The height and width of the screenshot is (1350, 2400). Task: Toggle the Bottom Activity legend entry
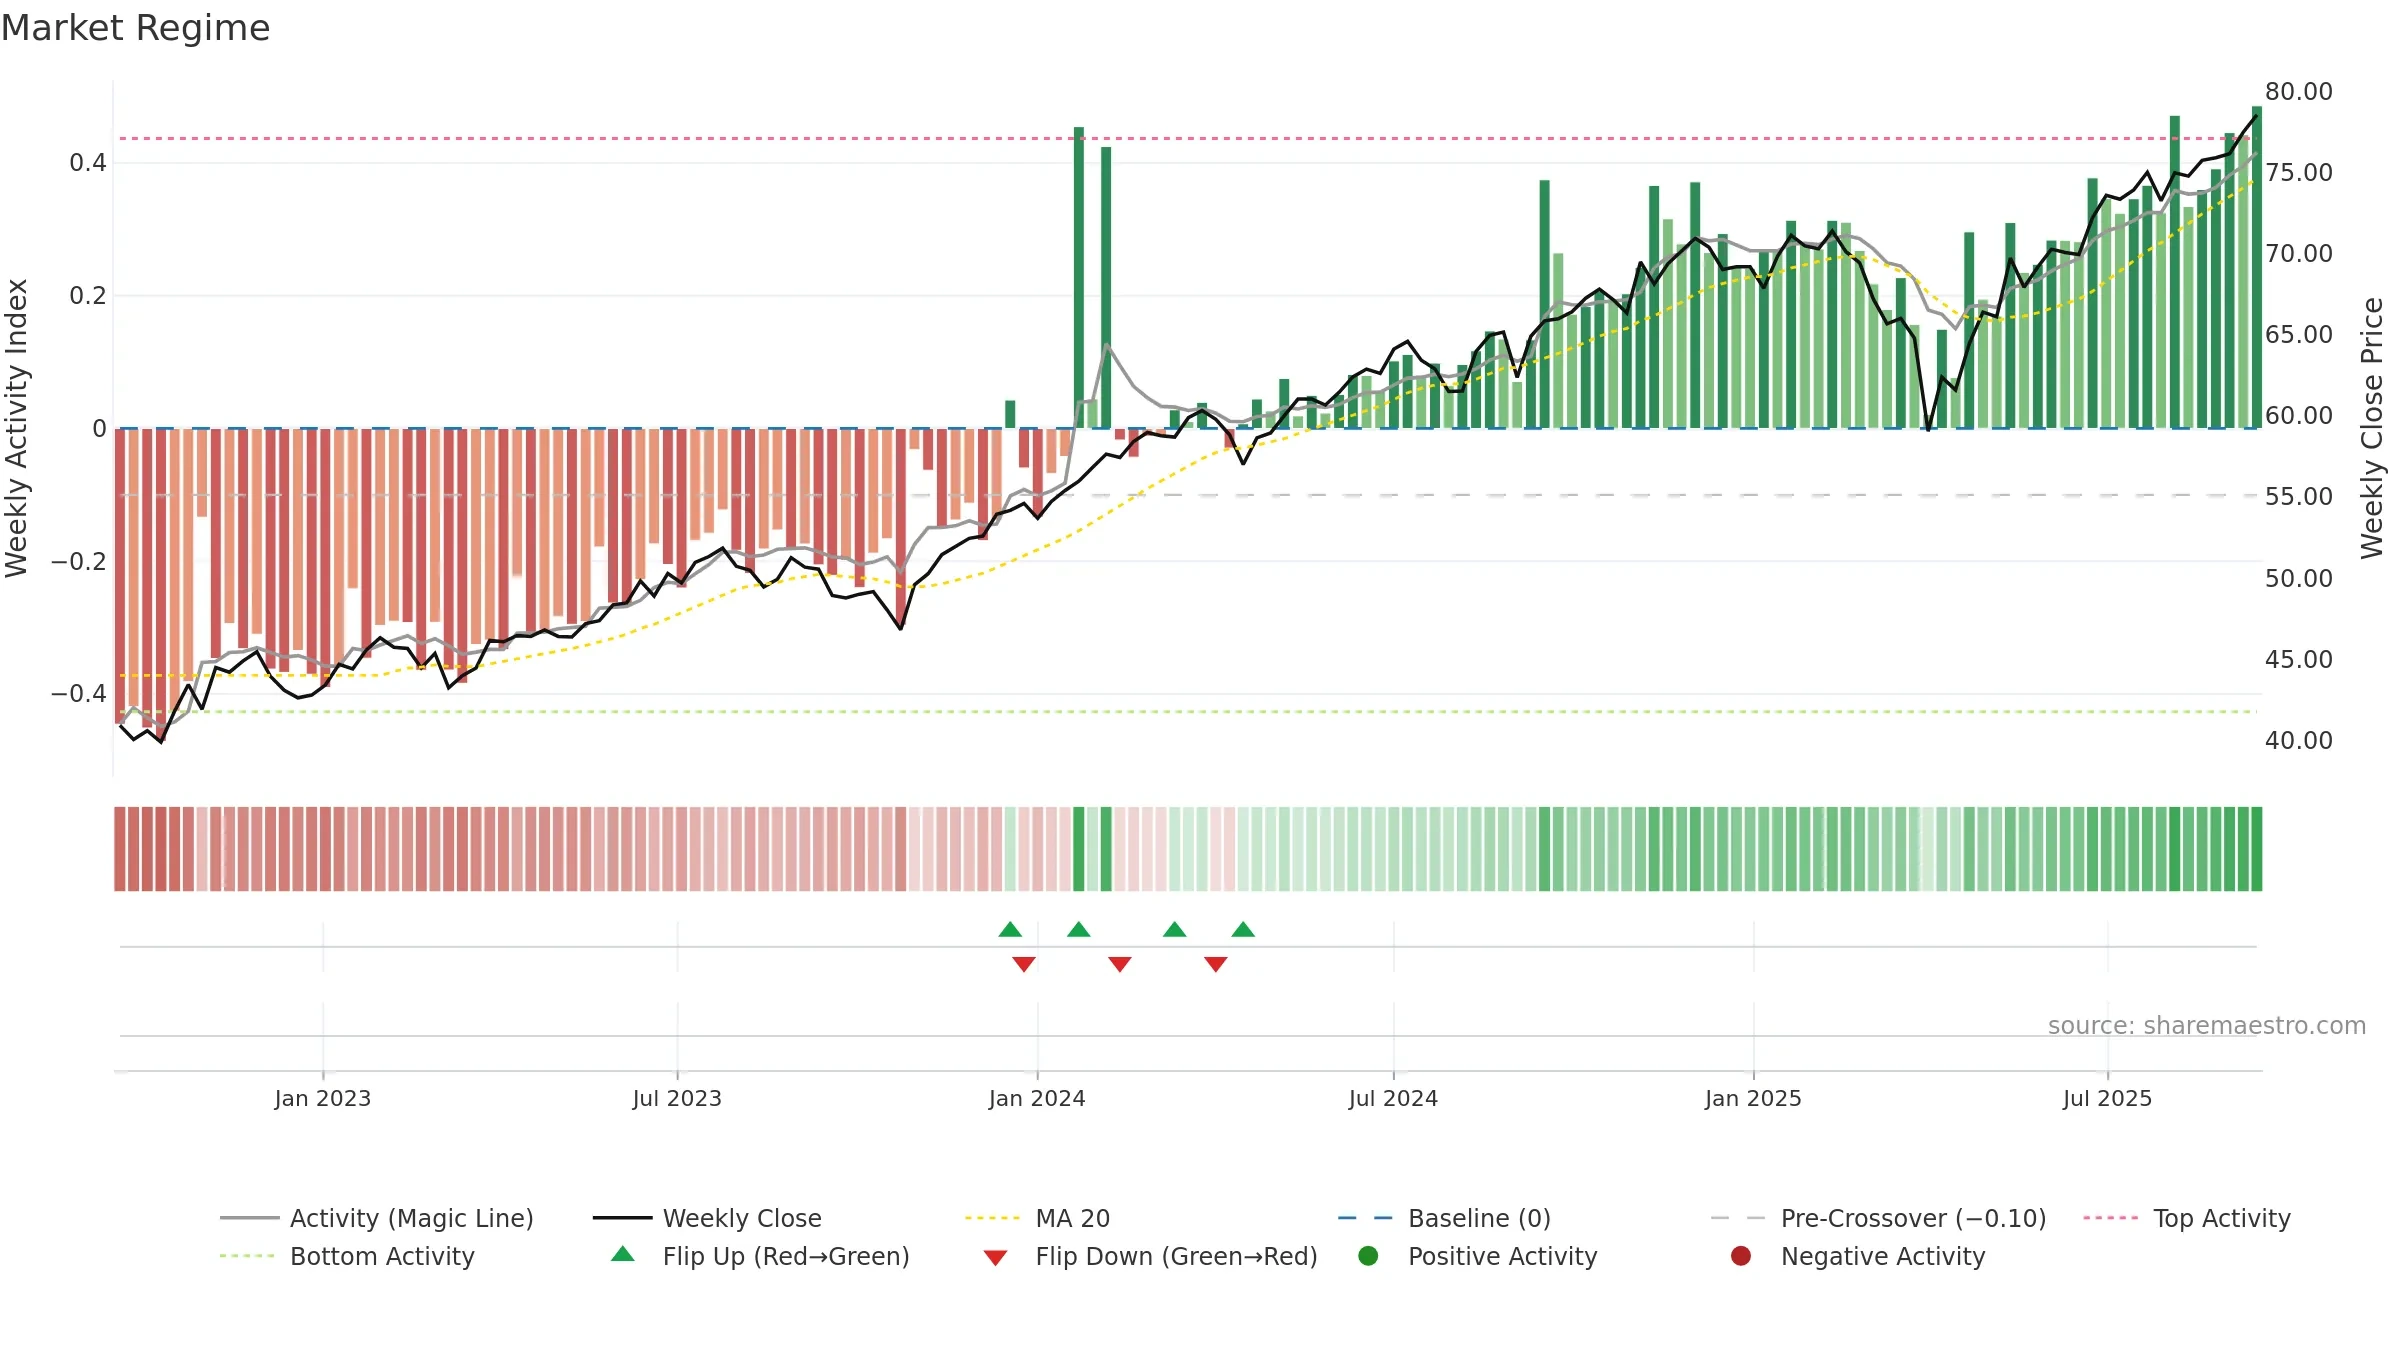tap(347, 1256)
